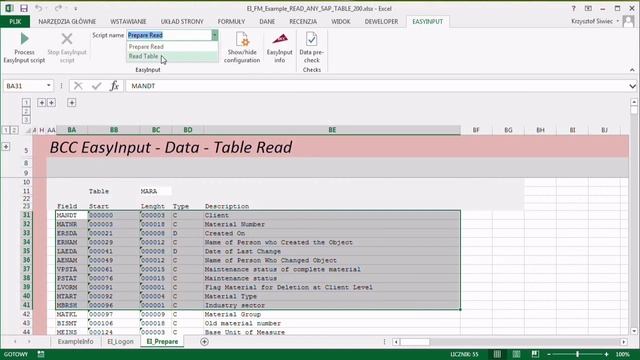Switch to EI_Logon sheet tab
Image resolution: width=640 pixels, height=360 pixels.
pos(120,342)
